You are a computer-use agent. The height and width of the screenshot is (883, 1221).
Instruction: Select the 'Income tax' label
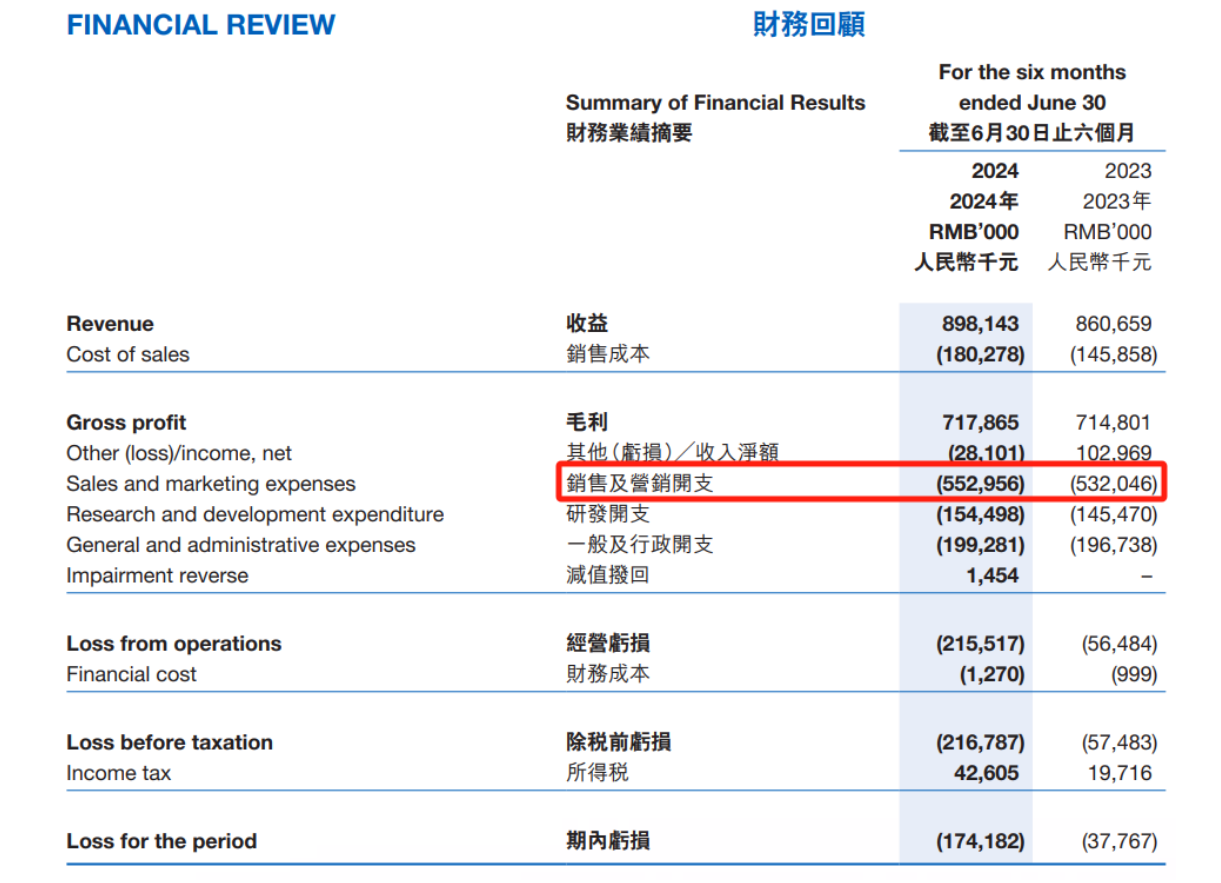click(118, 773)
